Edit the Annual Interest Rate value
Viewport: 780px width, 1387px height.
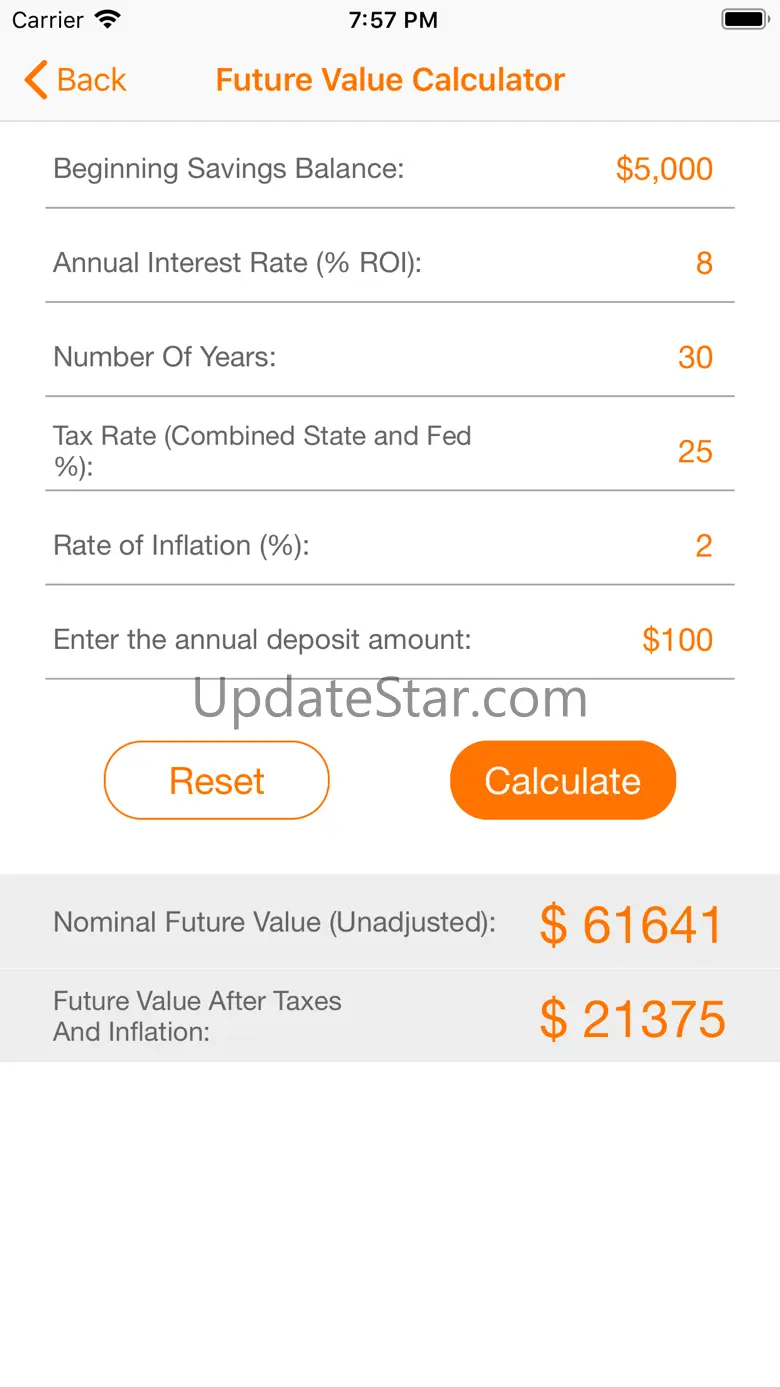pos(703,263)
